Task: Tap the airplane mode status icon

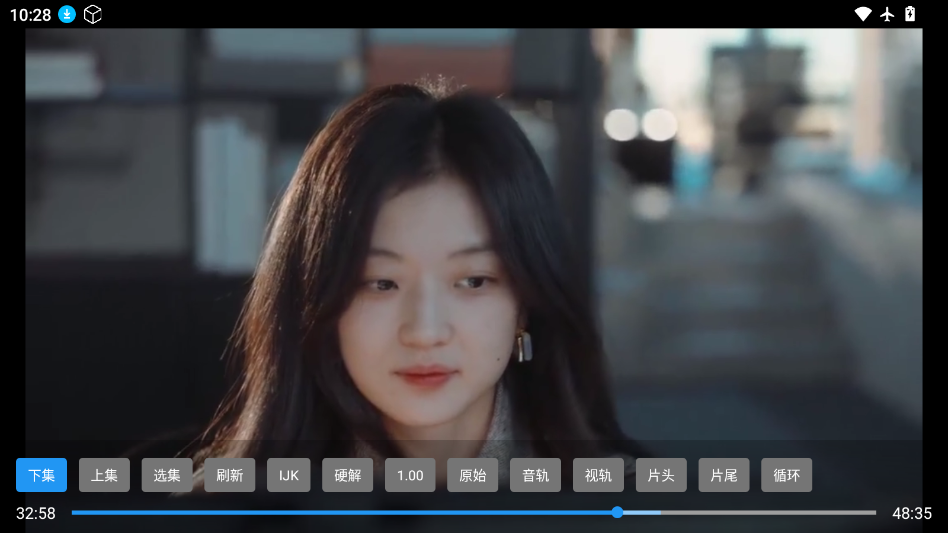Action: pyautogui.click(x=887, y=14)
